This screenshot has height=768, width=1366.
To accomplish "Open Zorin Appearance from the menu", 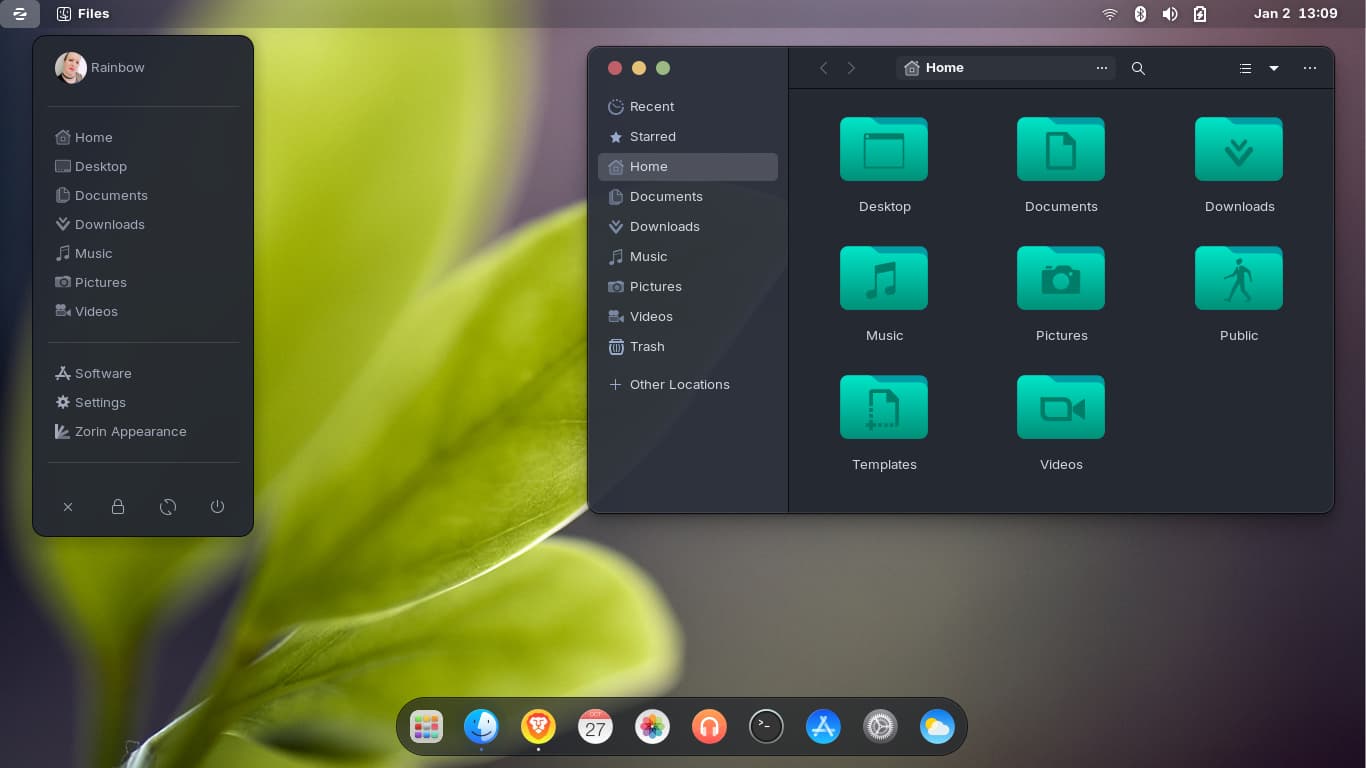I will (130, 432).
